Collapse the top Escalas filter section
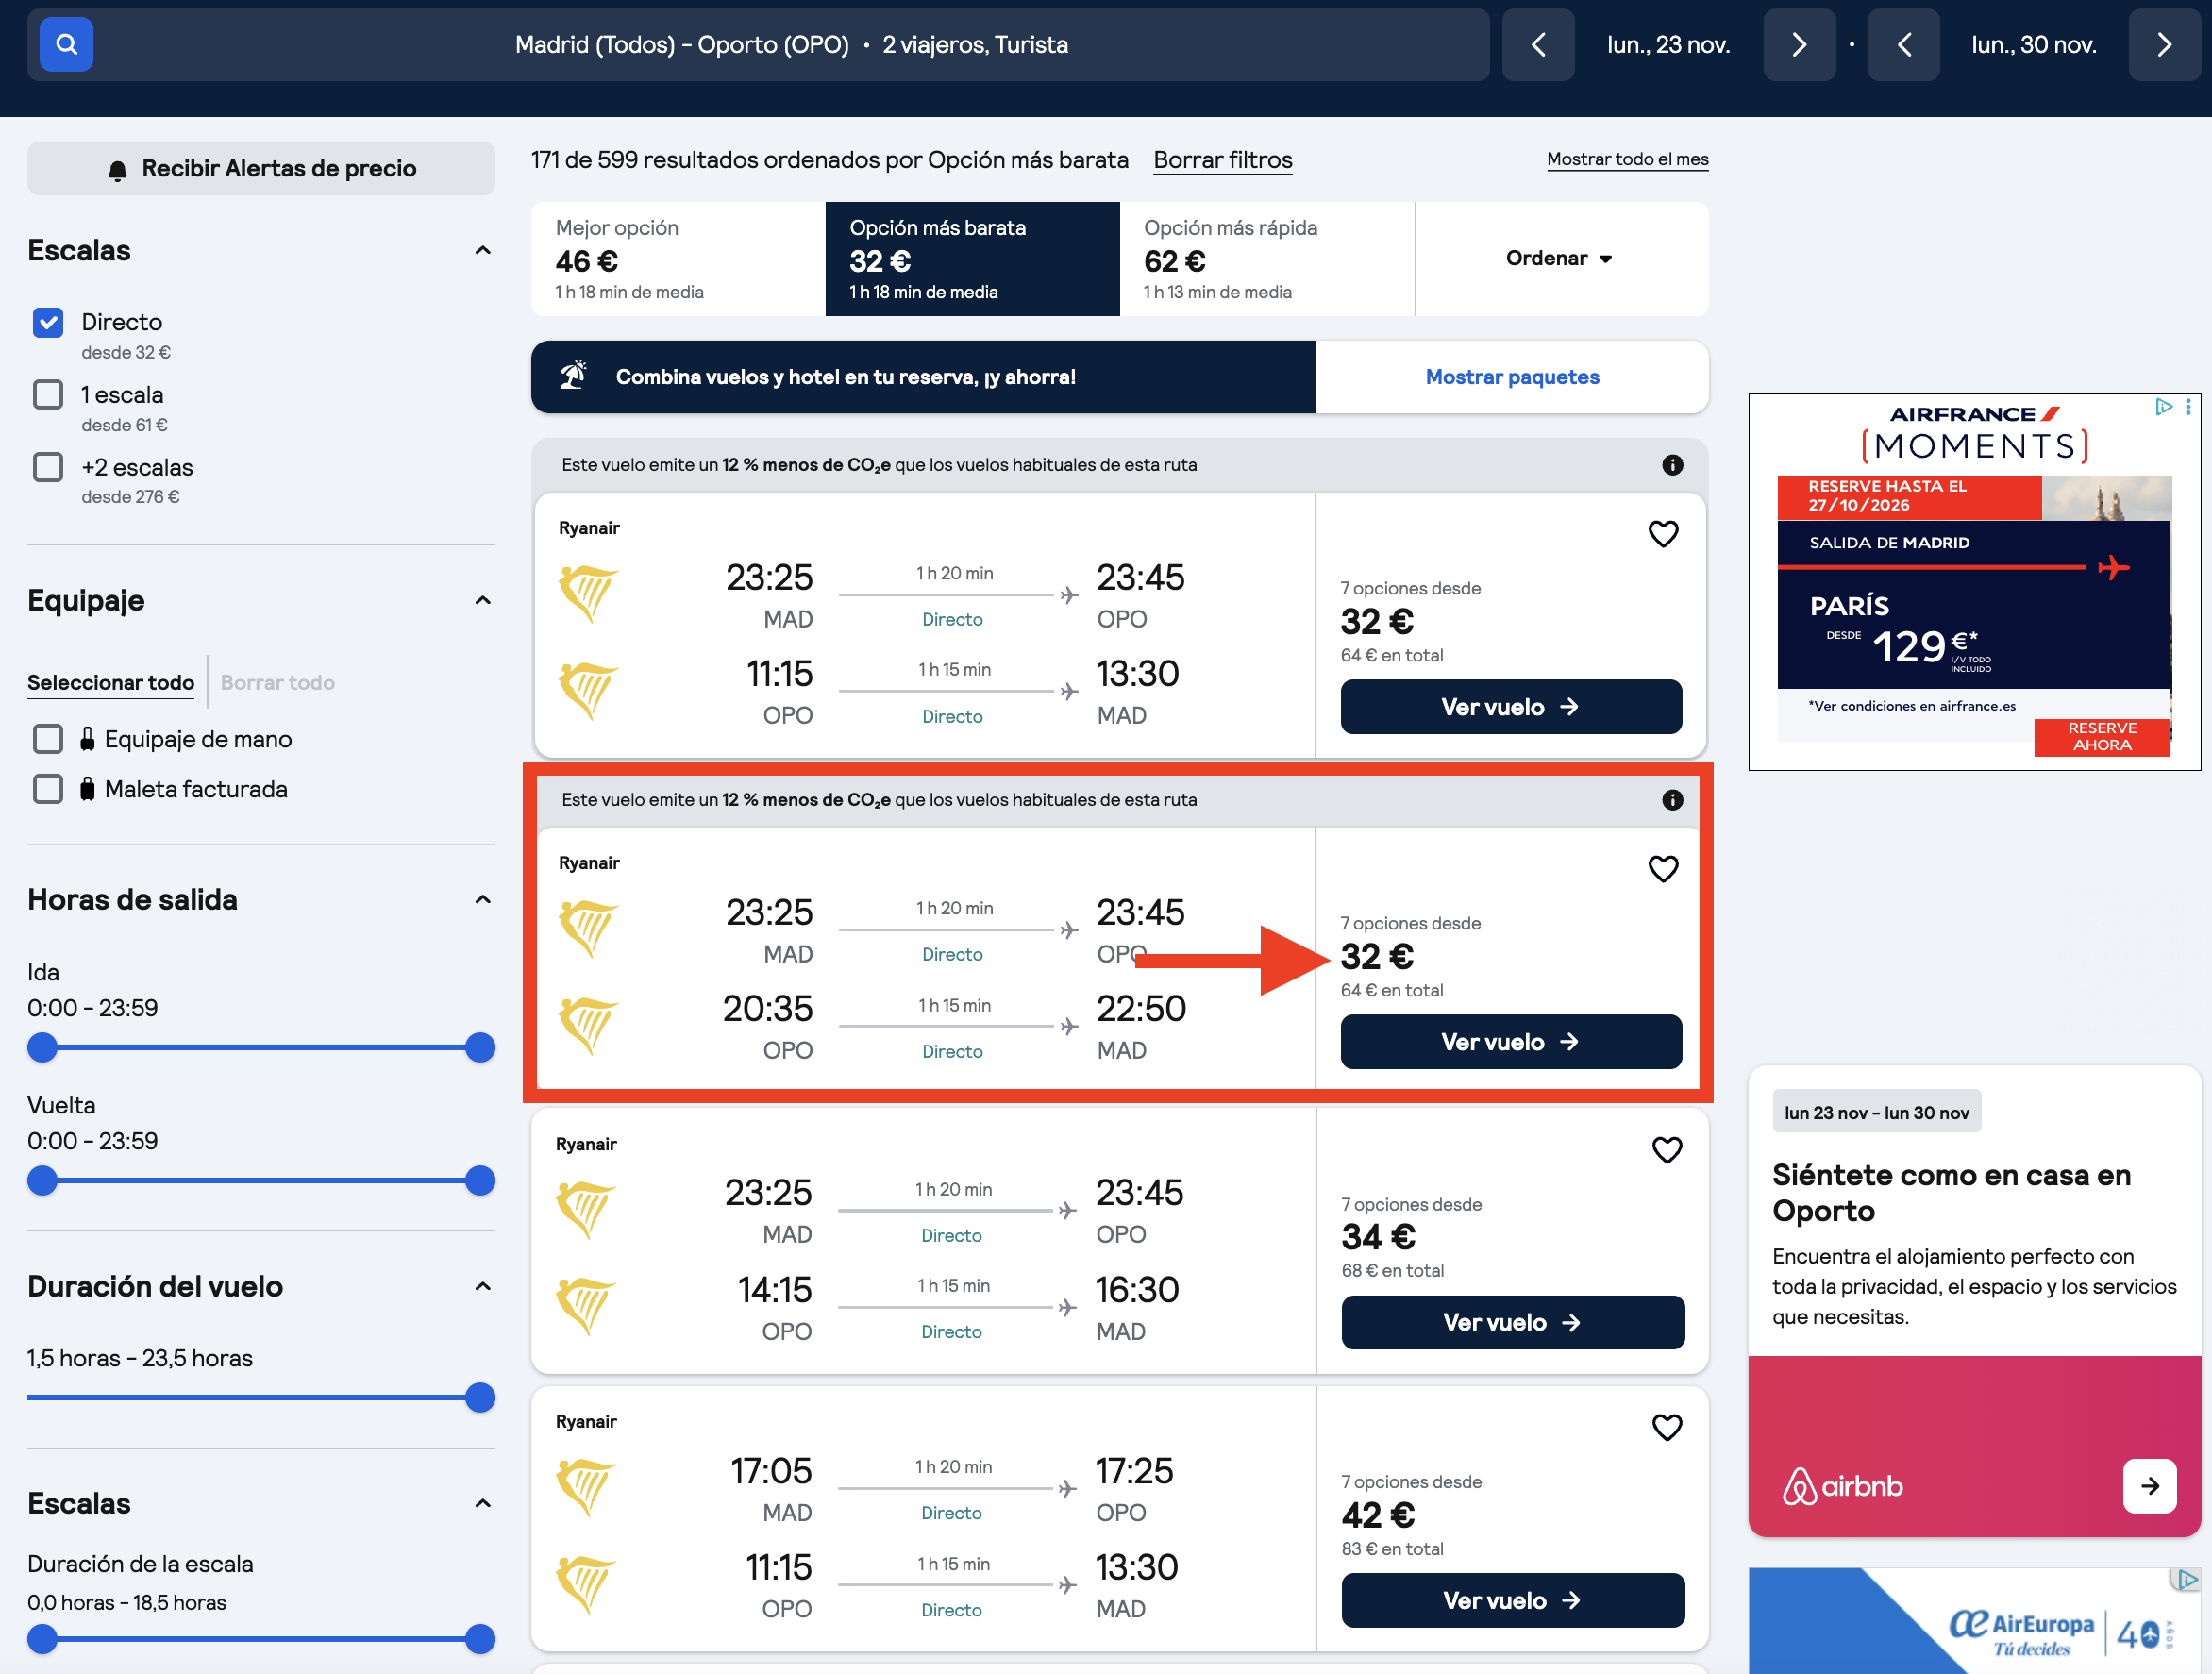The height and width of the screenshot is (1674, 2212). 483,250
